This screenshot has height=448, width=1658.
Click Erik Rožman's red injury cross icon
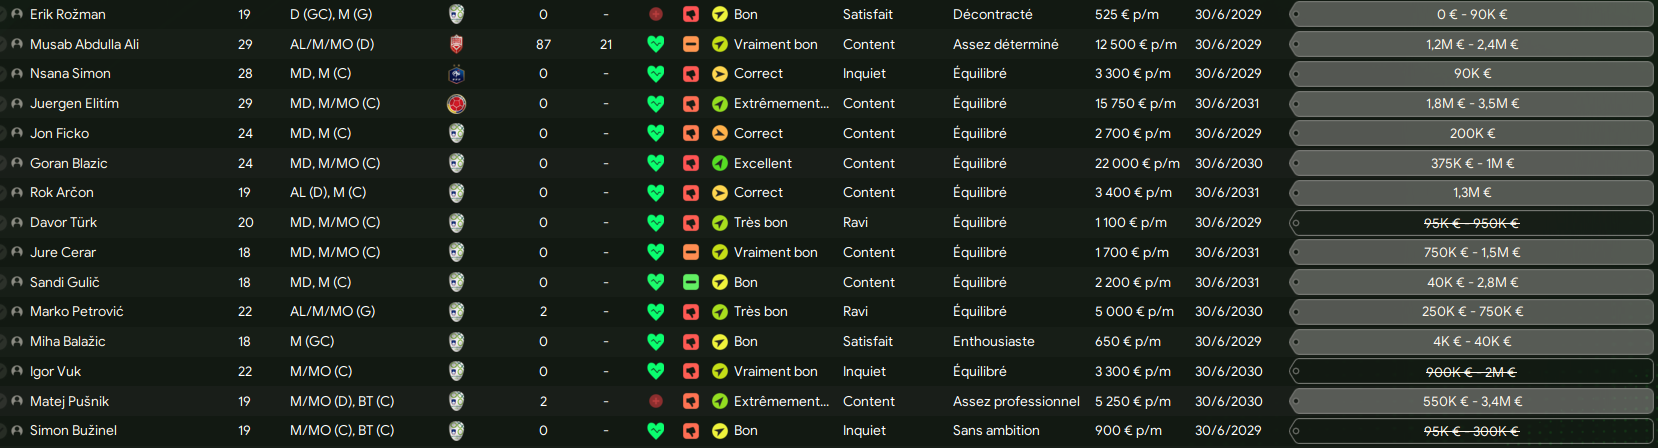click(x=656, y=14)
